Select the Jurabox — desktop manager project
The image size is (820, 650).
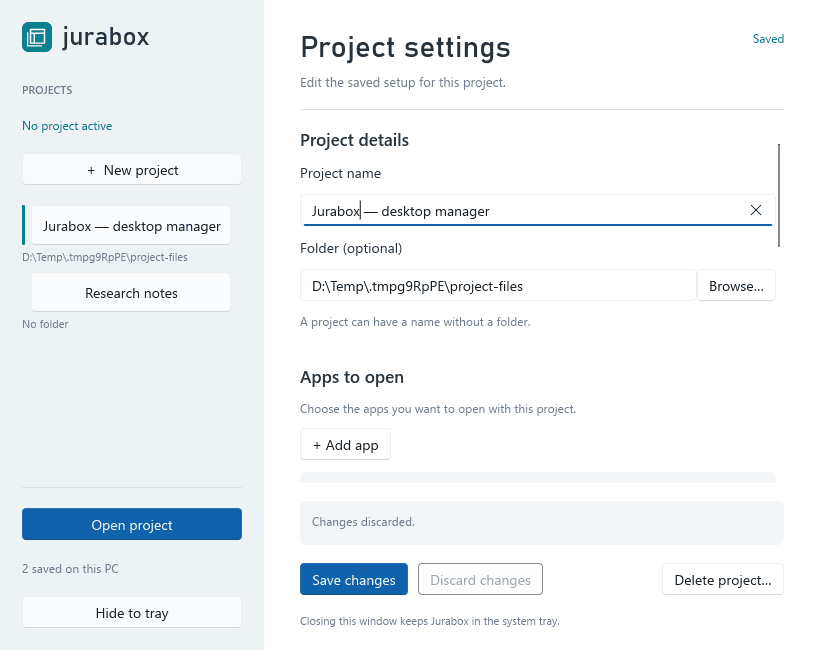pyautogui.click(x=131, y=226)
